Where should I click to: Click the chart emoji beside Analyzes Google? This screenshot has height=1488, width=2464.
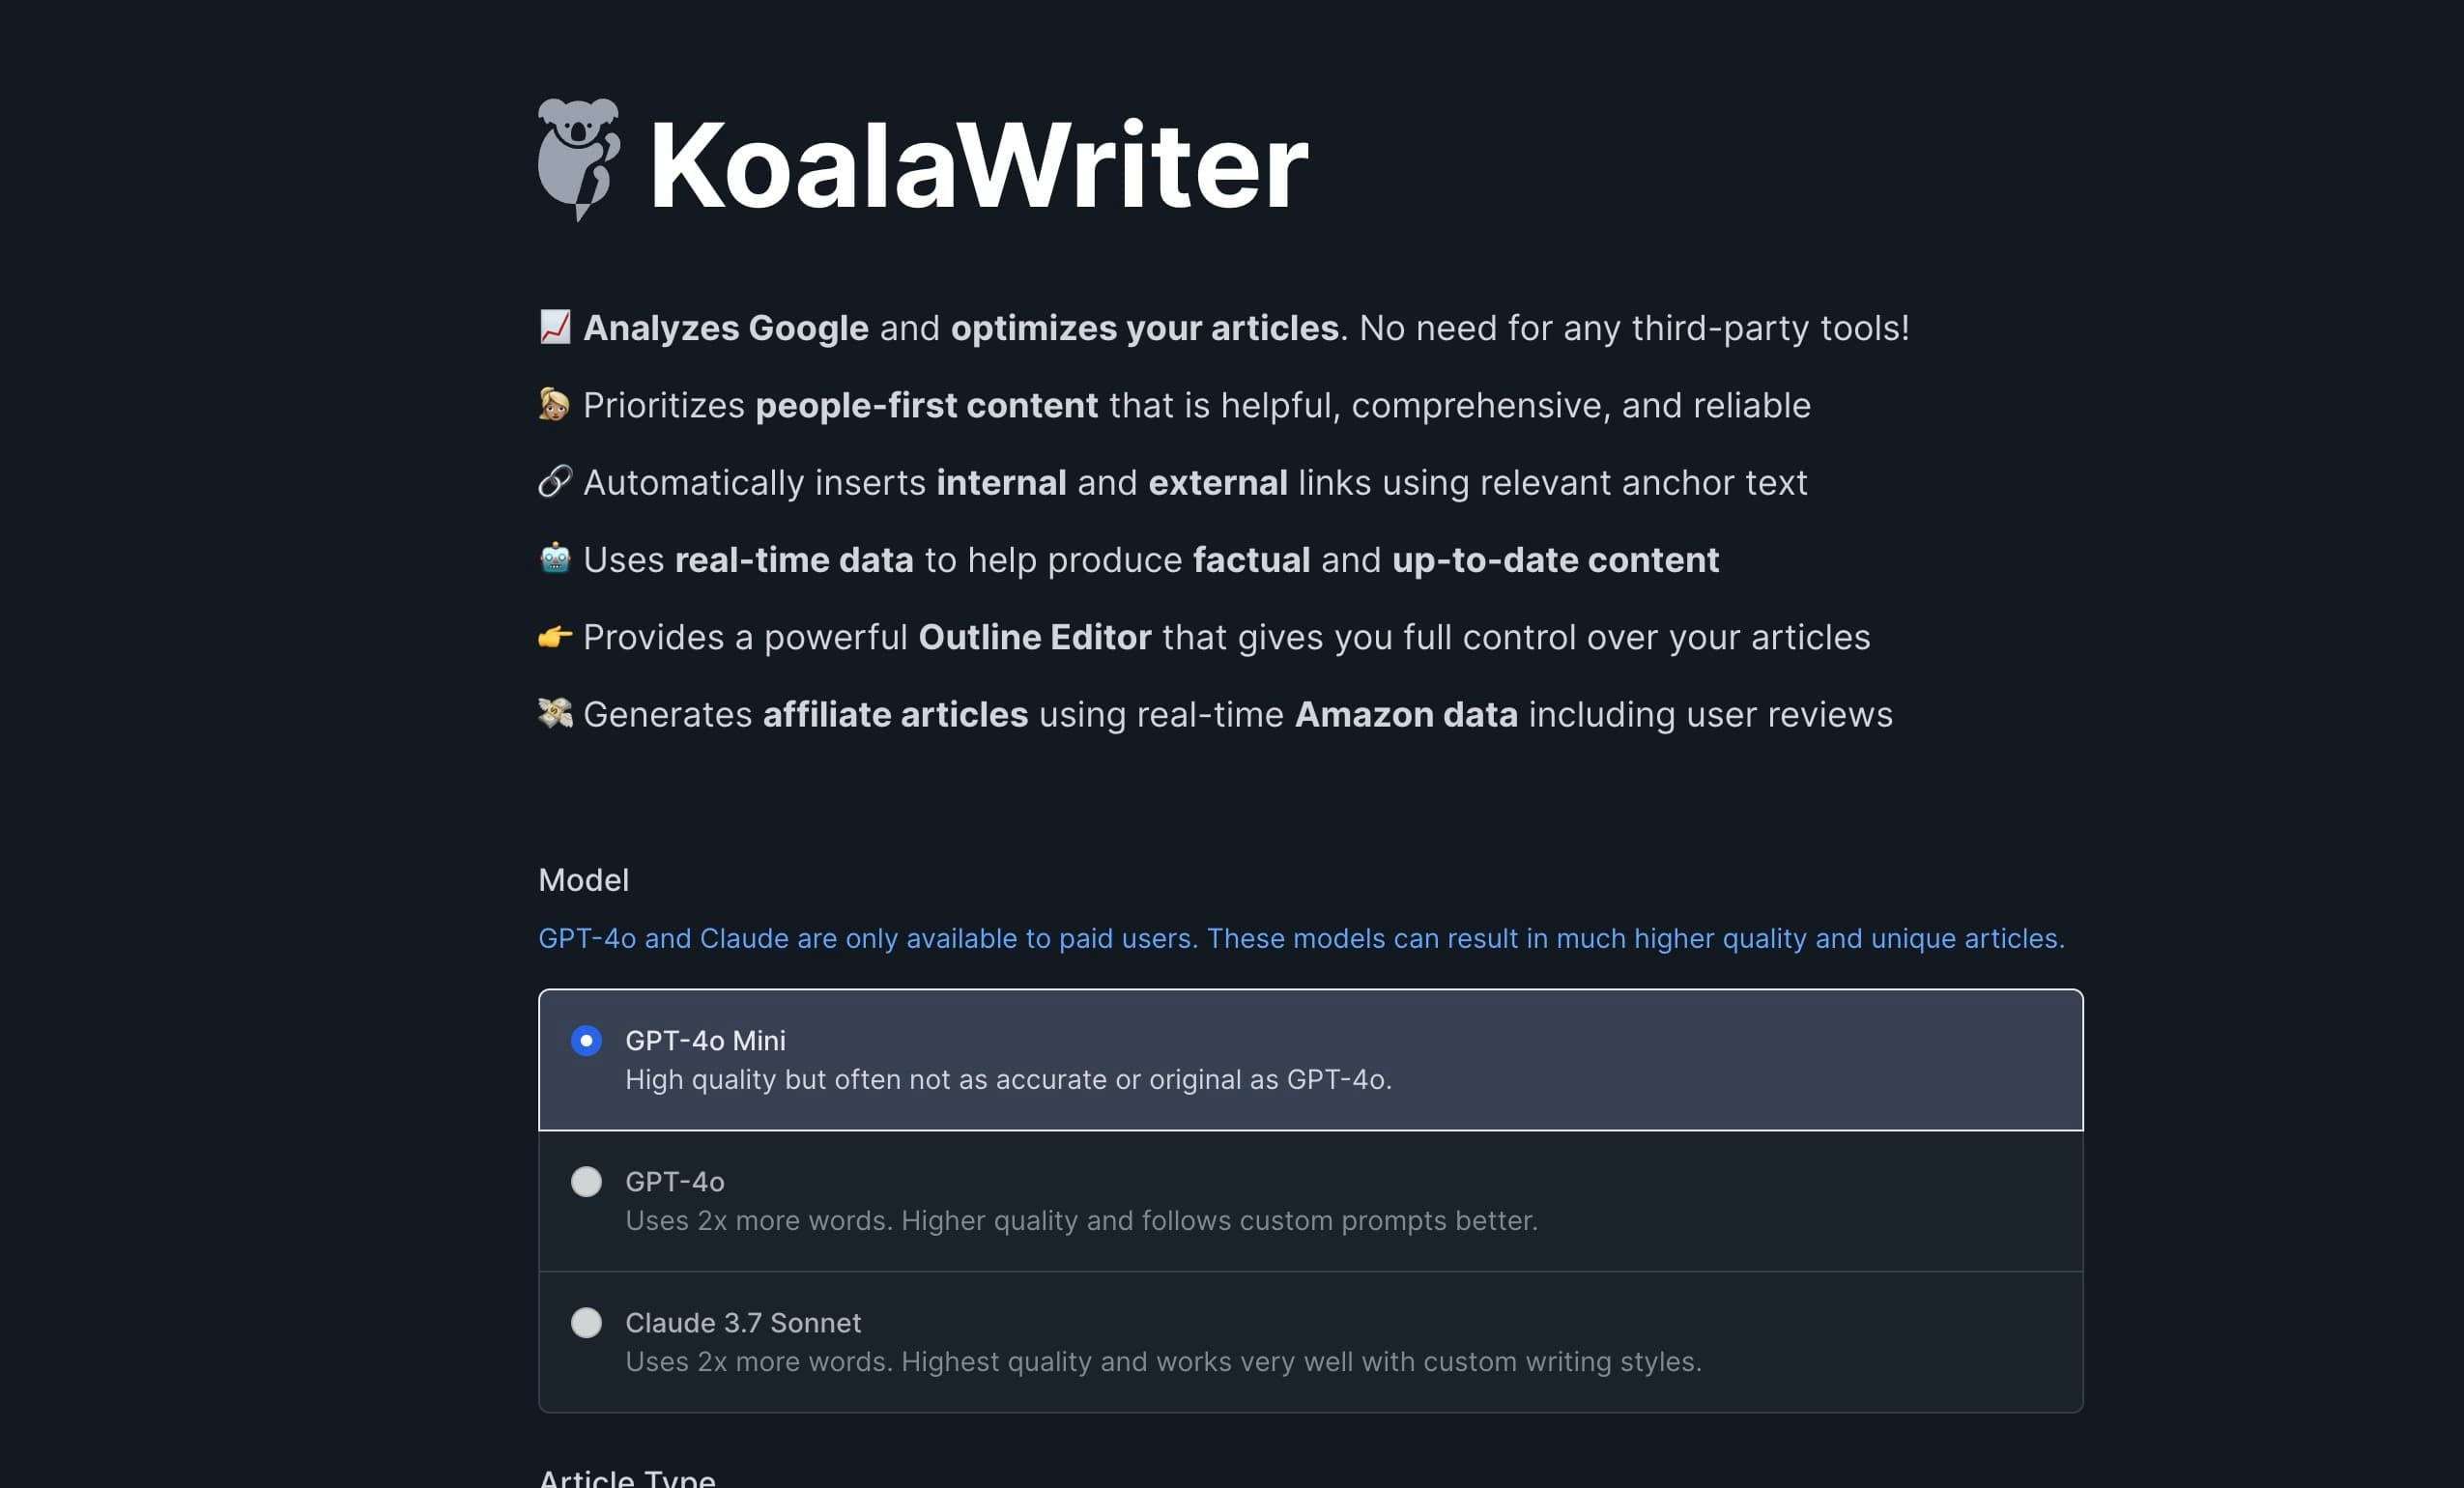point(555,327)
